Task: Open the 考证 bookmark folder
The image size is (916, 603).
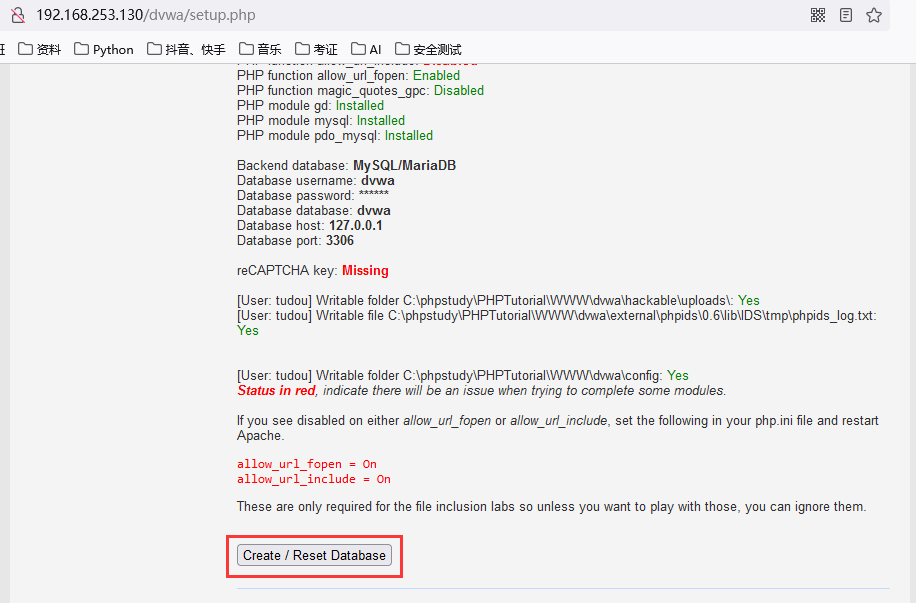Action: 316,50
